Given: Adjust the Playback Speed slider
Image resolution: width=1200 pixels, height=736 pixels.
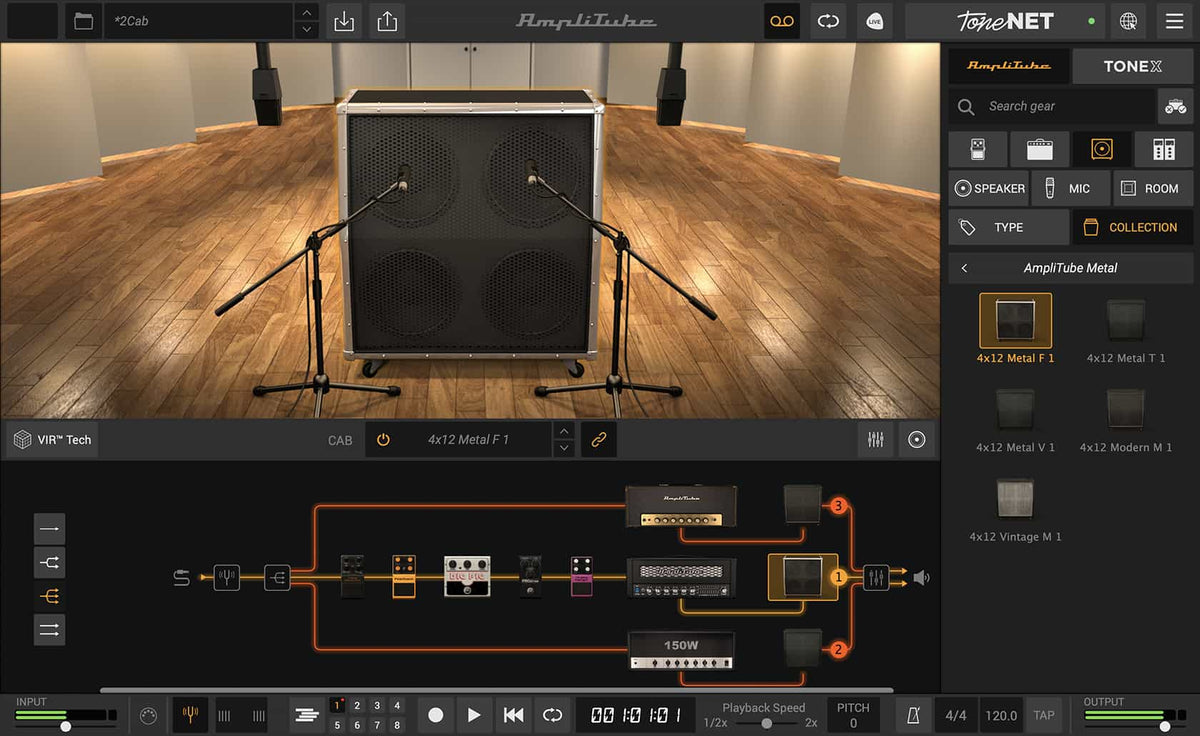Looking at the screenshot, I should (766, 723).
